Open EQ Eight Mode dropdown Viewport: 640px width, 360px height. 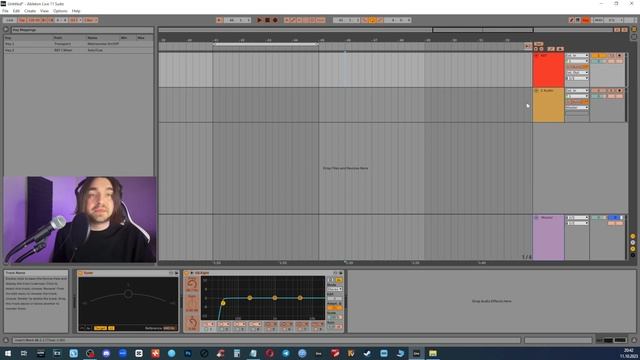click(x=335, y=289)
